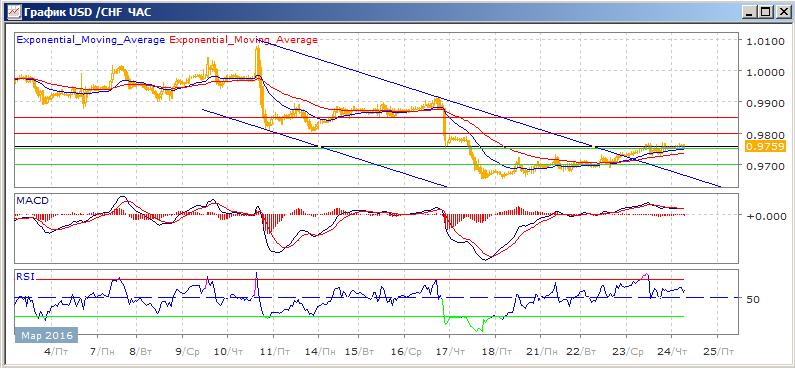Click the blue Exponential_Moving_Average label
Screen dimensions: 795x372
(x=91, y=40)
